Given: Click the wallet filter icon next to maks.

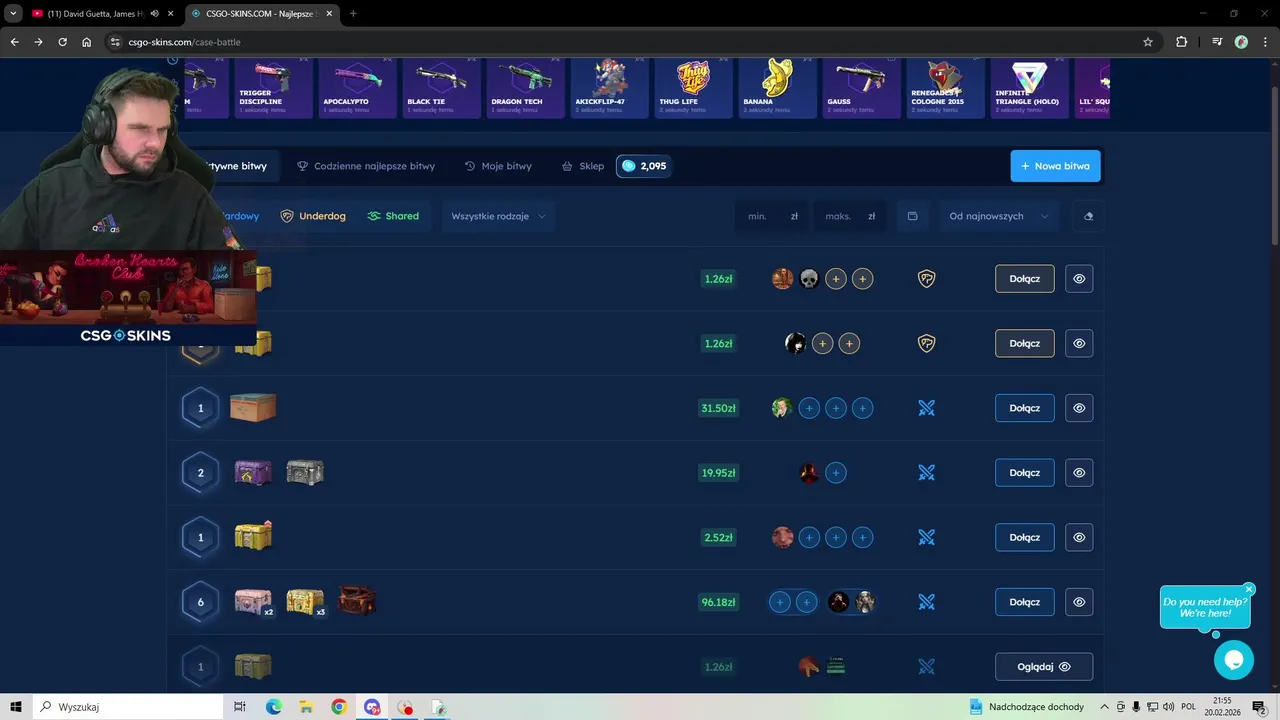Looking at the screenshot, I should click(x=912, y=216).
